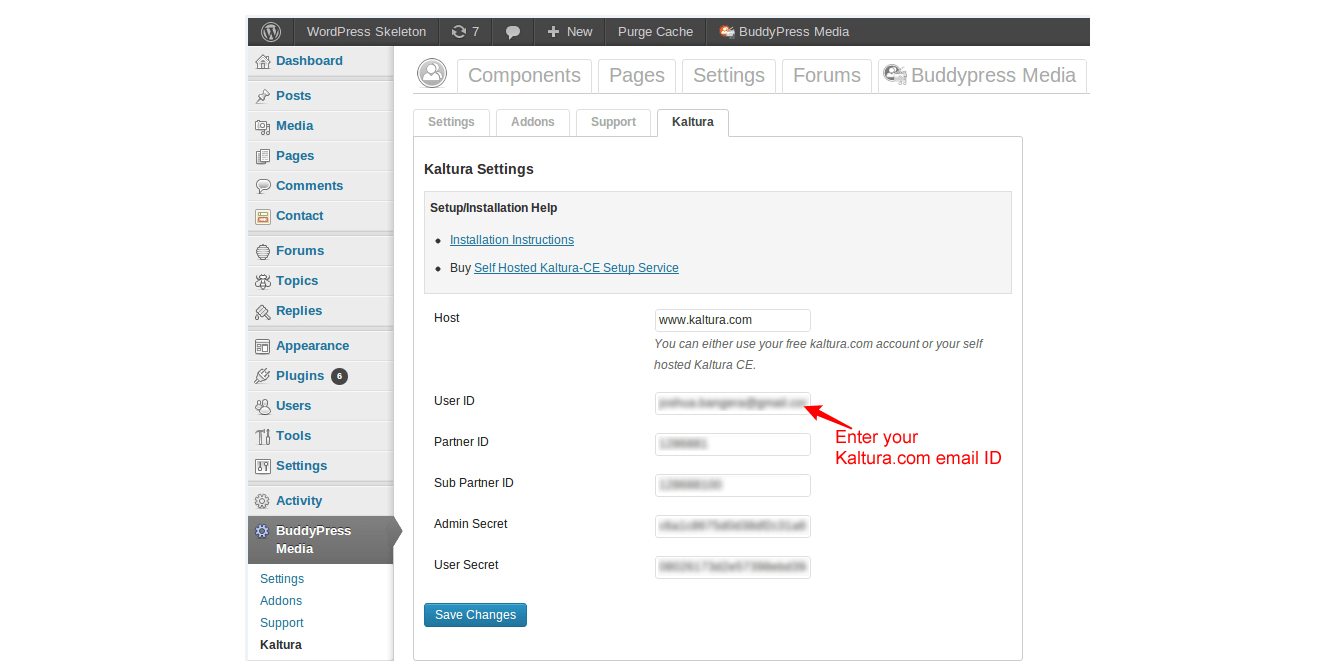Switch to the Support sub-tab
Image resolution: width=1324 pixels, height=672 pixels.
coord(613,122)
